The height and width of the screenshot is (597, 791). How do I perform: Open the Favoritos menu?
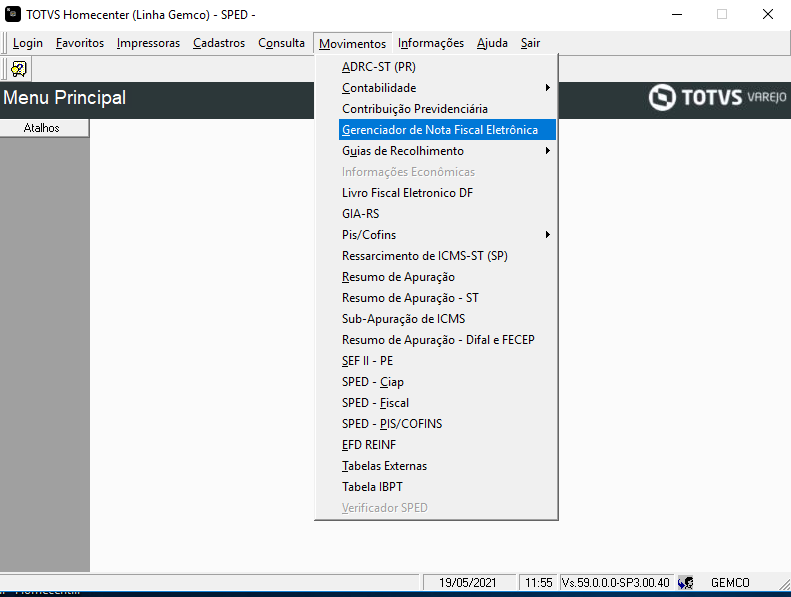tap(80, 43)
